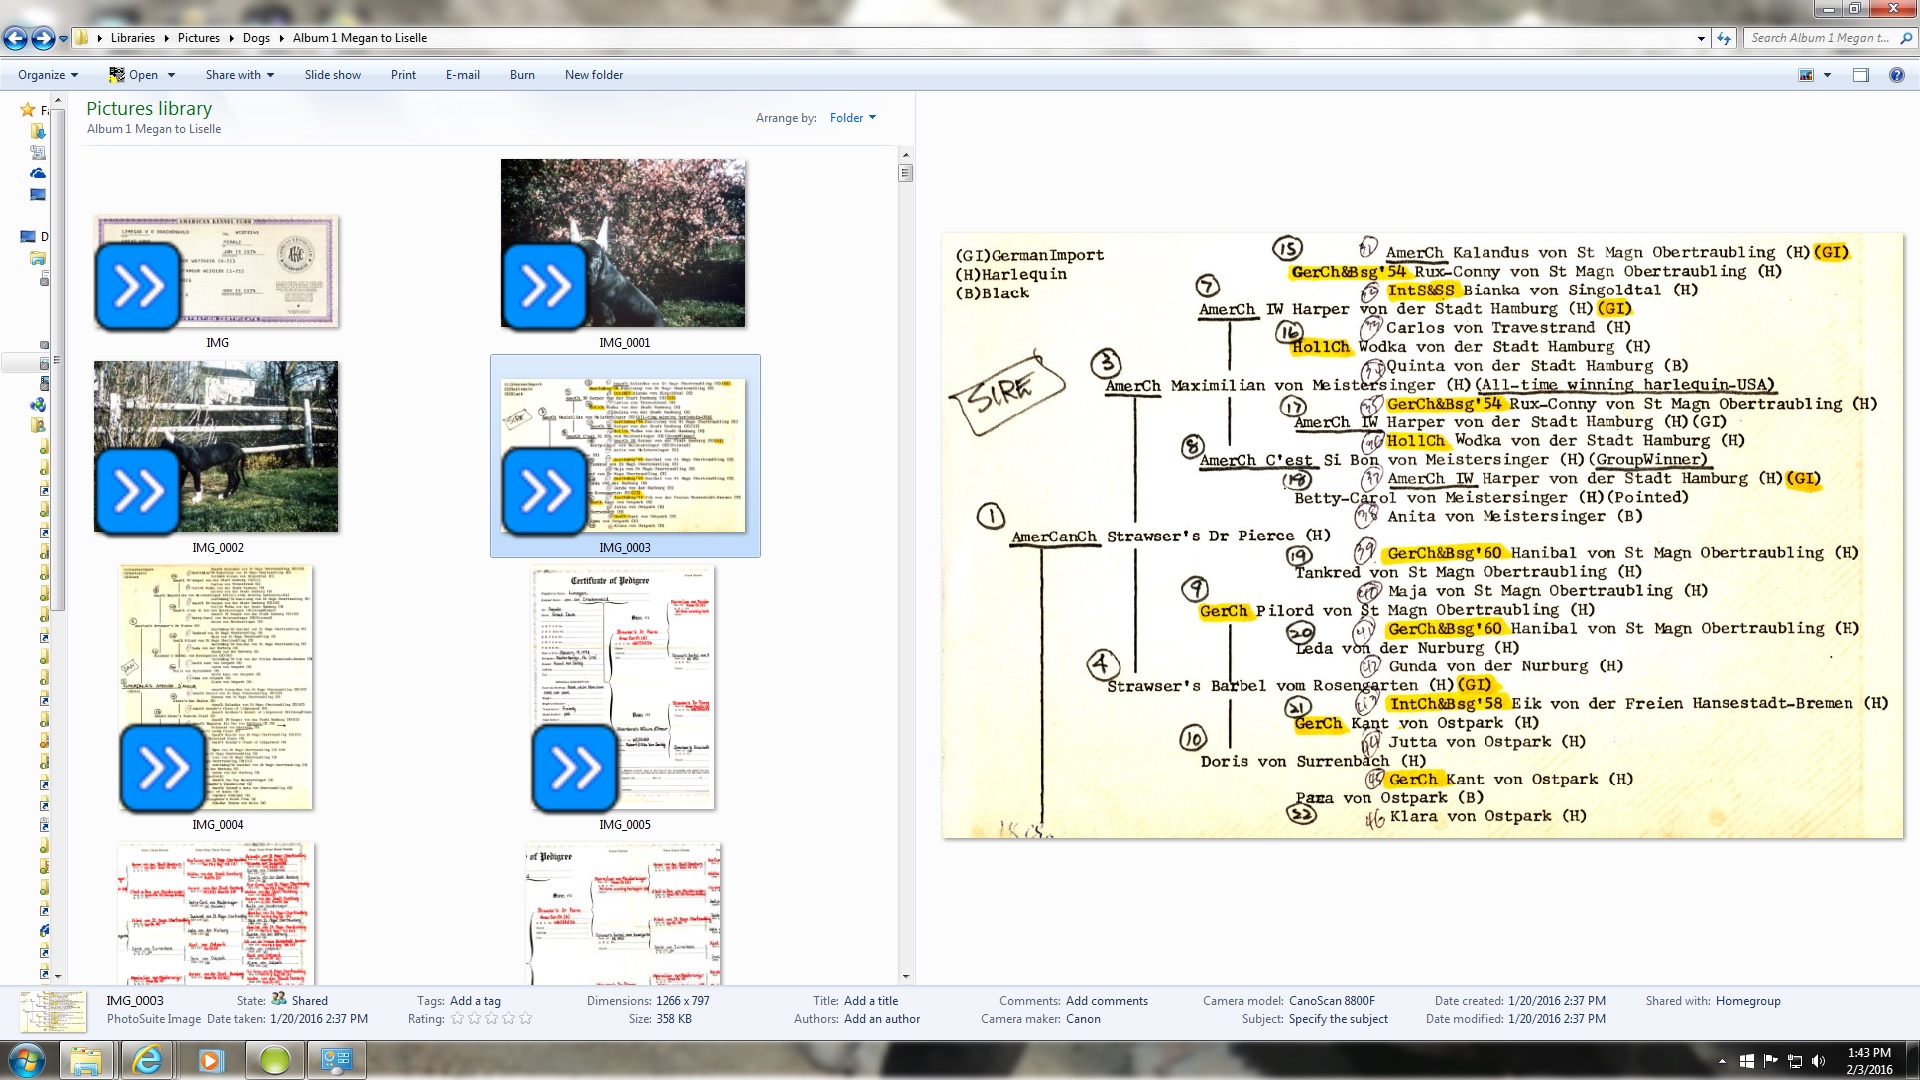Select the IMG thumbnail
This screenshot has width=1920, height=1080.
(x=217, y=272)
